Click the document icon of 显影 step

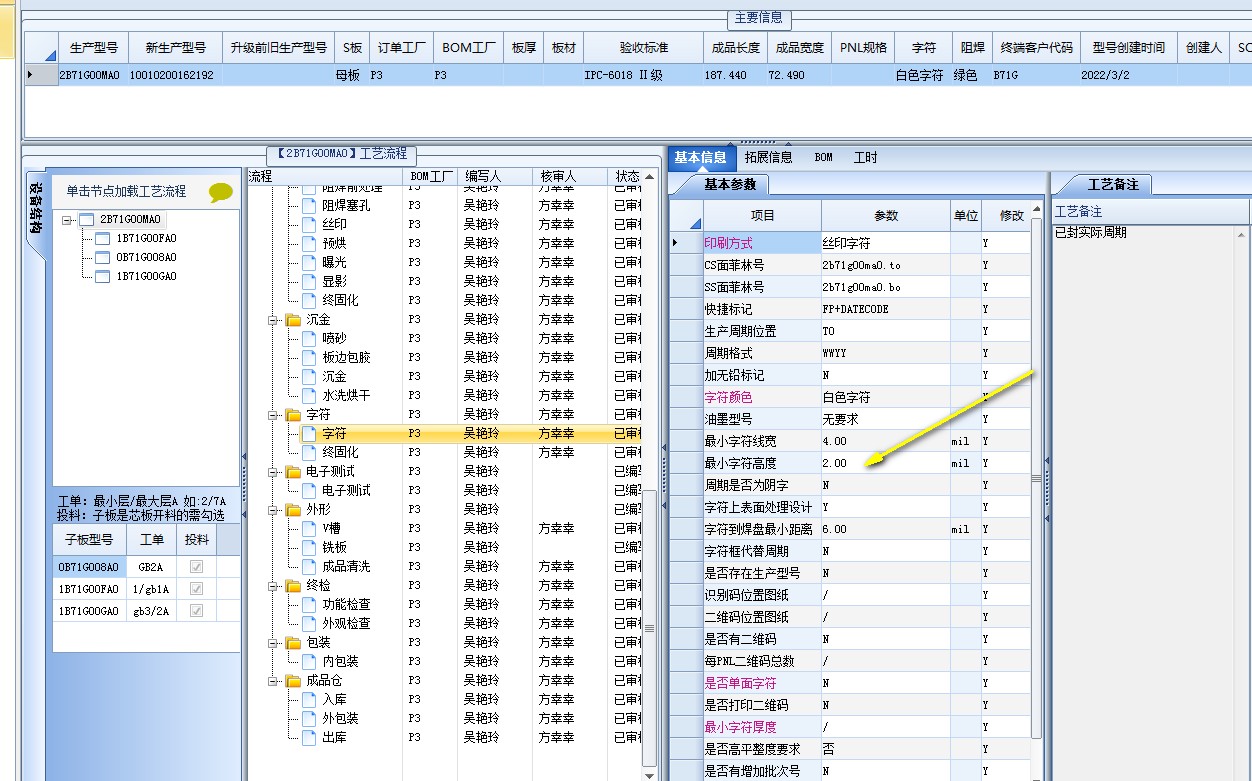pyautogui.click(x=309, y=281)
